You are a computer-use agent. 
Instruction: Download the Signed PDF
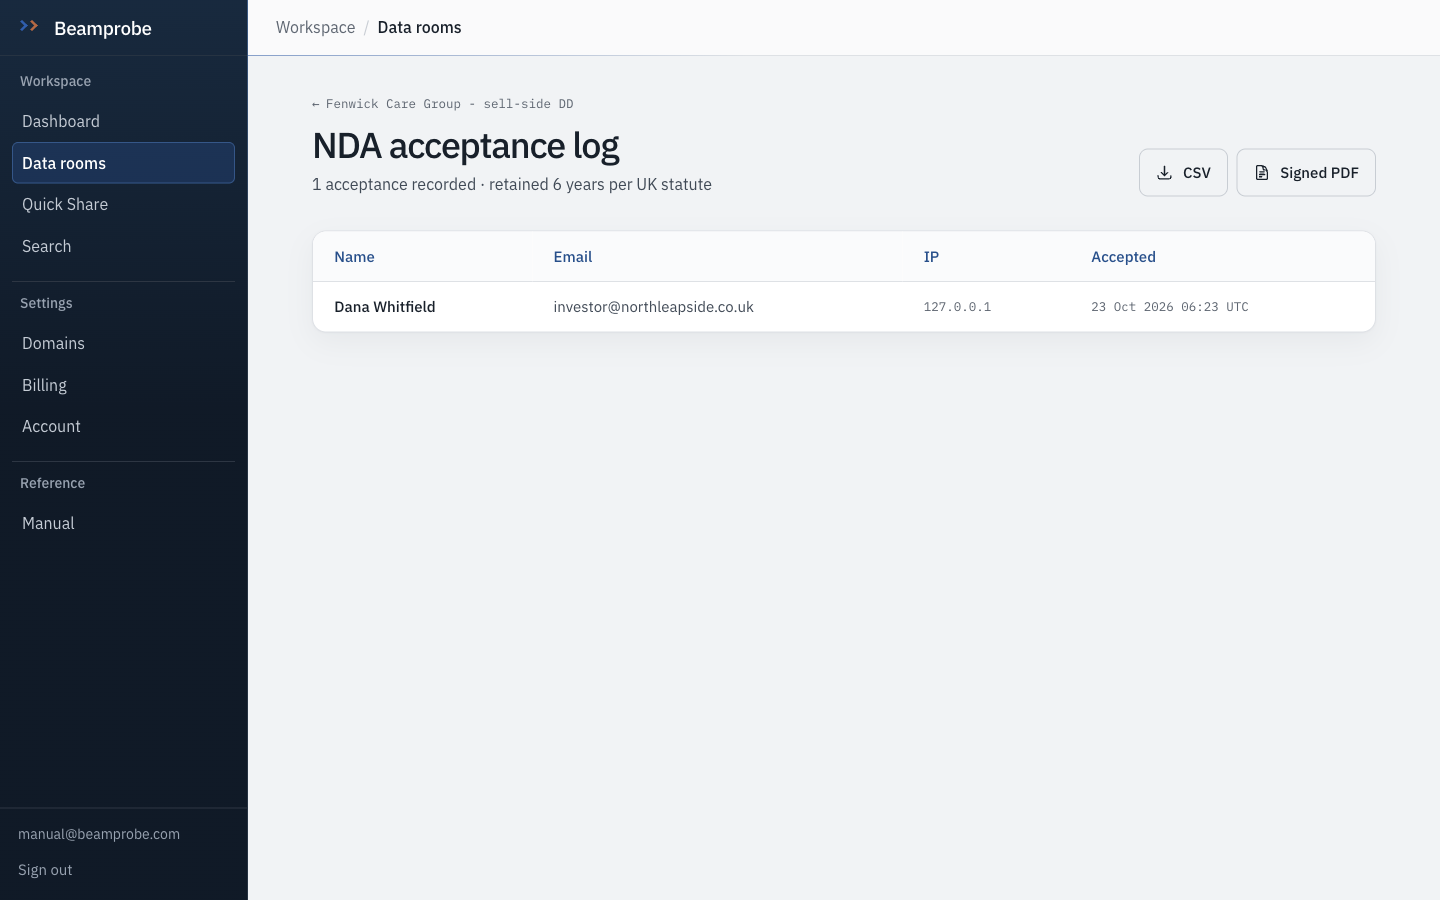1306,173
